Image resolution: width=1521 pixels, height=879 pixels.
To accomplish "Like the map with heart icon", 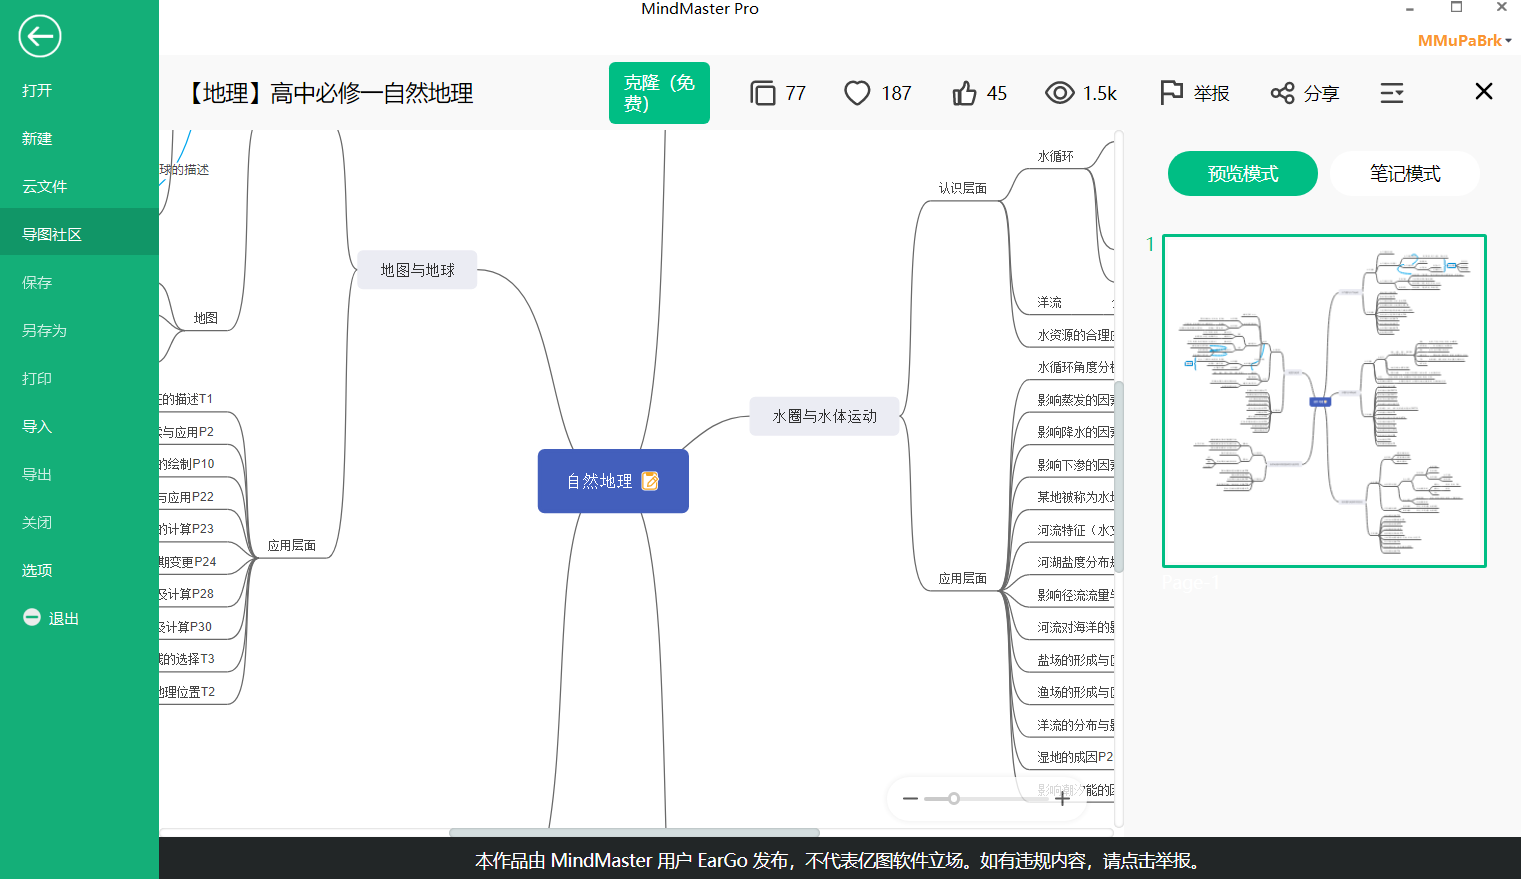I will 857,93.
